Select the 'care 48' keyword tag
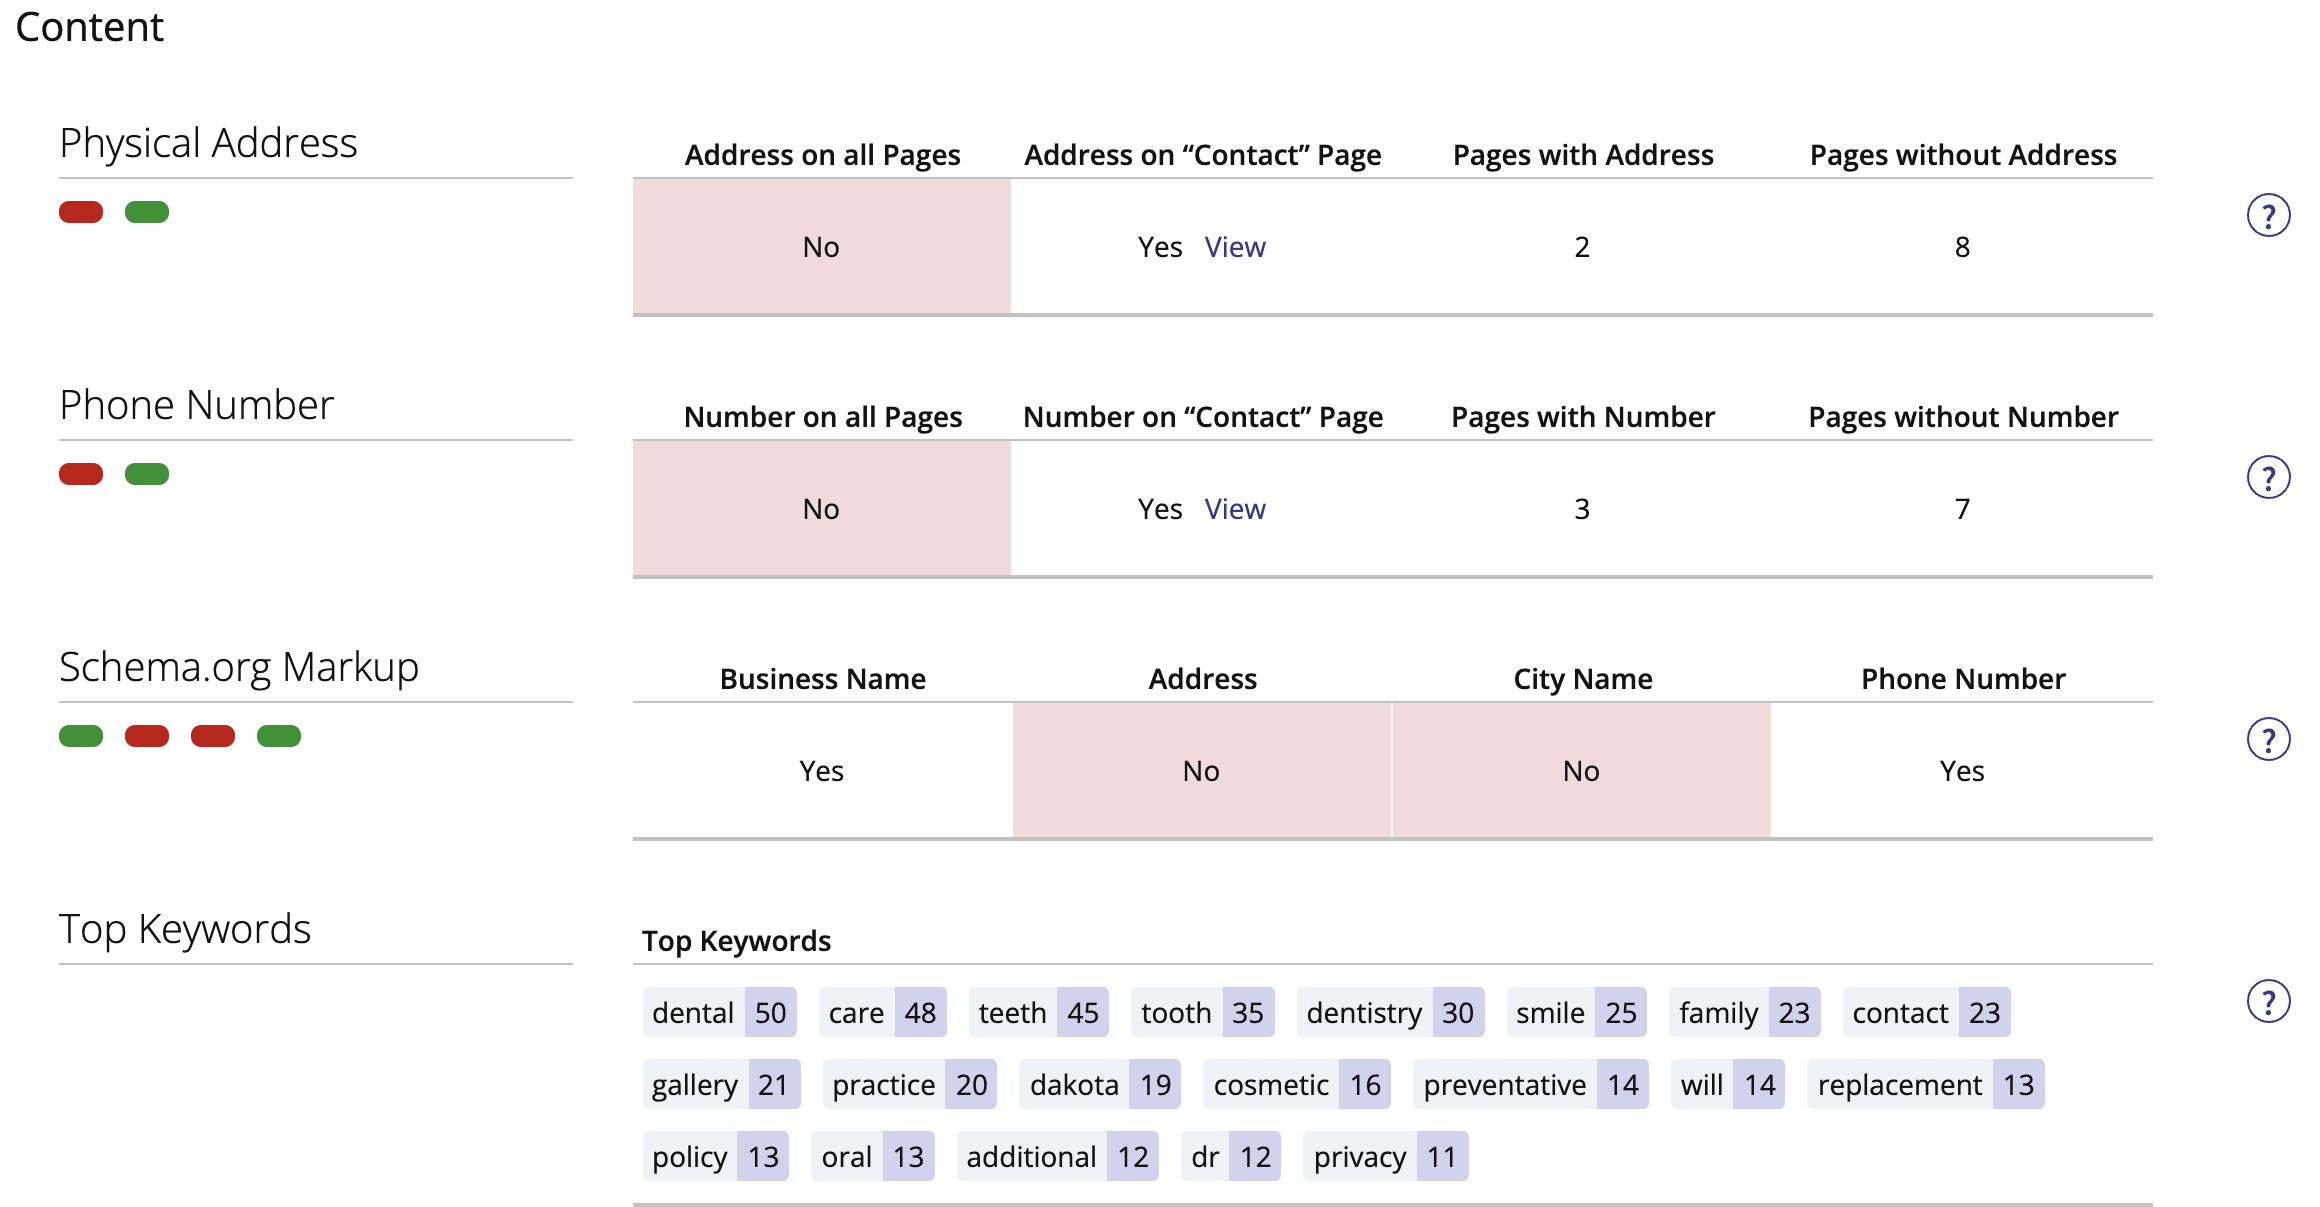2320x1207 pixels. [882, 1012]
